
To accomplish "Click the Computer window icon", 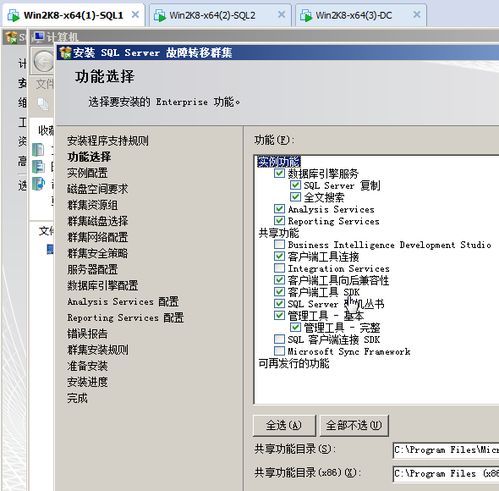I will (38, 37).
